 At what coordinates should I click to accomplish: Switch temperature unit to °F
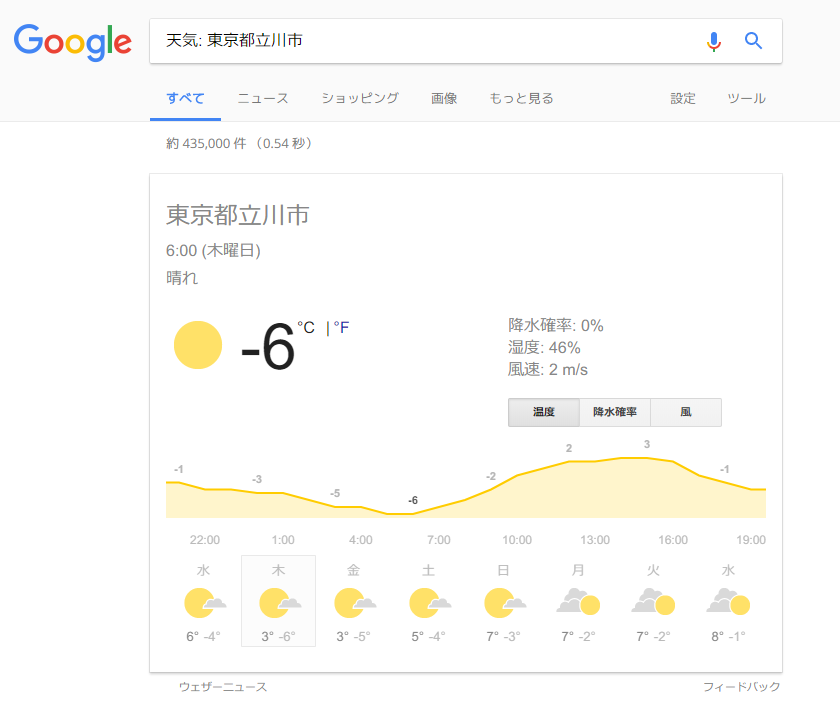[341, 327]
